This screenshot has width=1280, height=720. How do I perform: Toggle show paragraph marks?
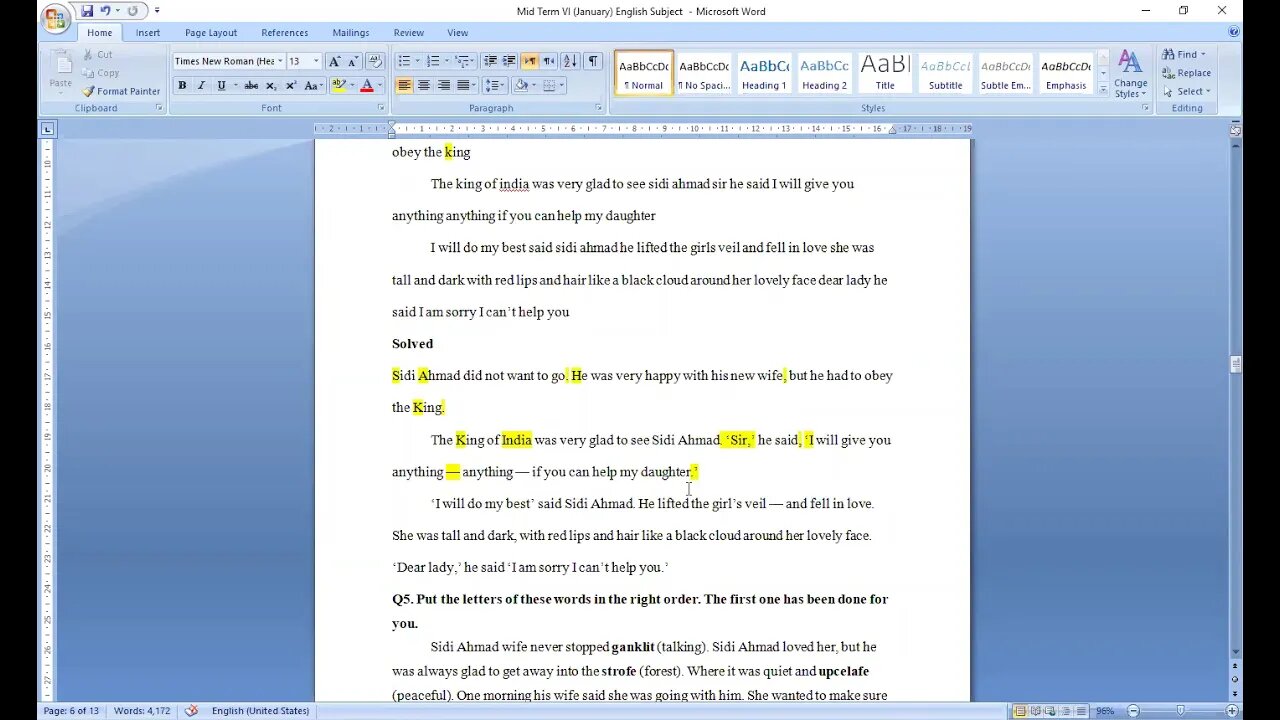(x=593, y=61)
